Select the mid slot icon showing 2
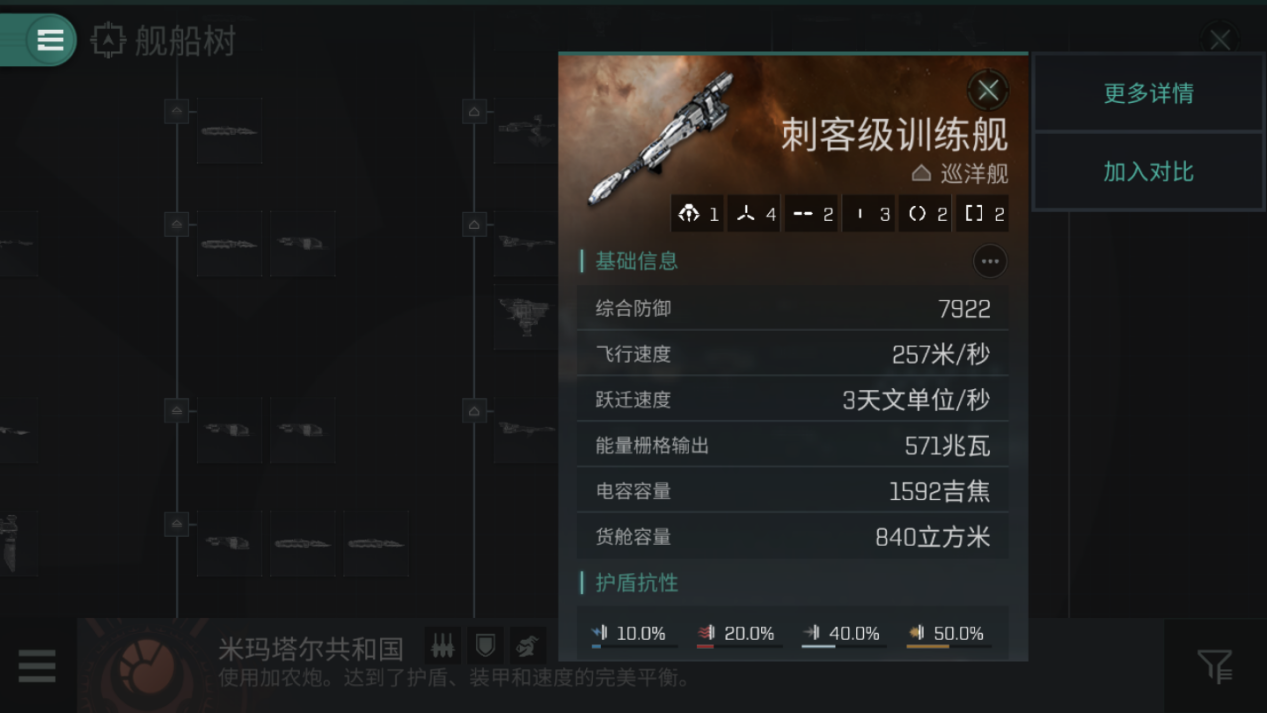1267x713 pixels. click(x=812, y=213)
